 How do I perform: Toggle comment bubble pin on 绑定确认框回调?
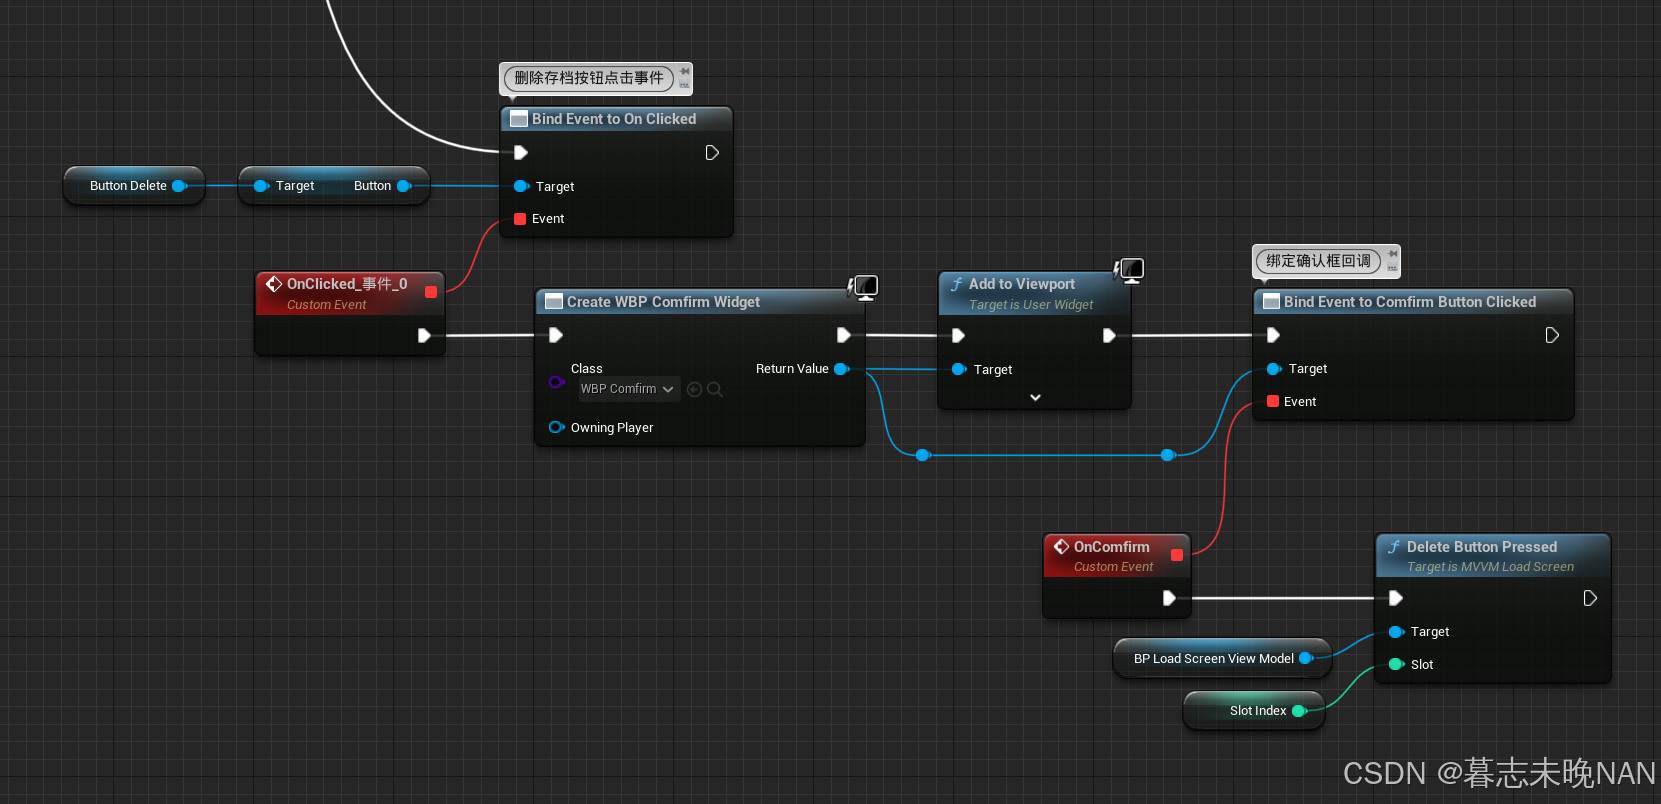click(x=1393, y=254)
